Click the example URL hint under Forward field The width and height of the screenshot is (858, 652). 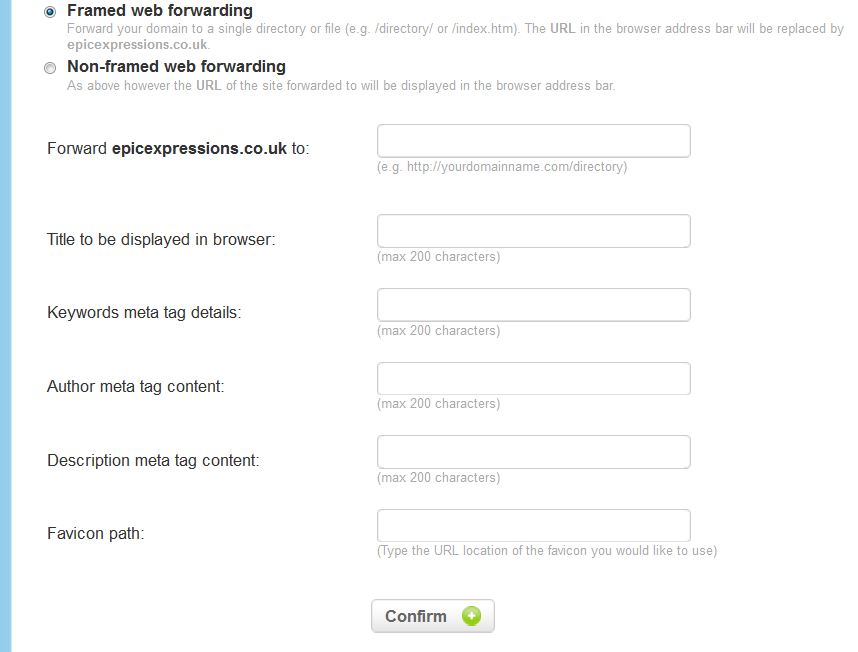(502, 167)
